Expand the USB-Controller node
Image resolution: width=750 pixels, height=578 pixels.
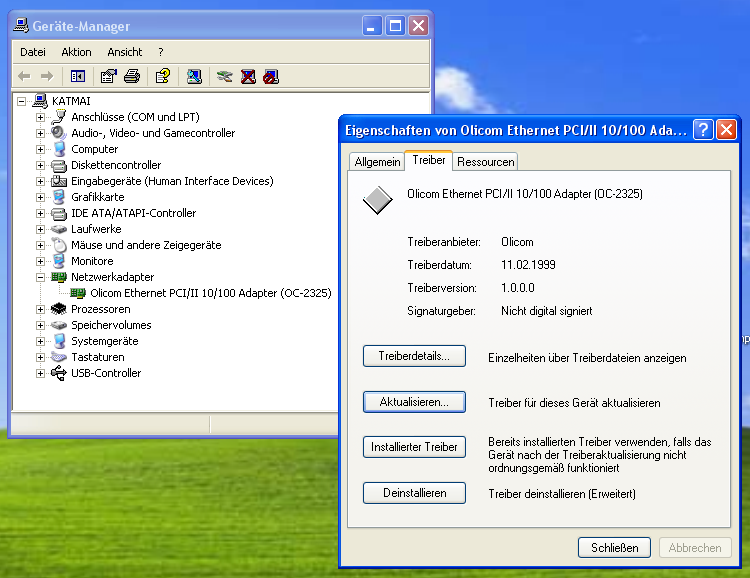click(41, 373)
